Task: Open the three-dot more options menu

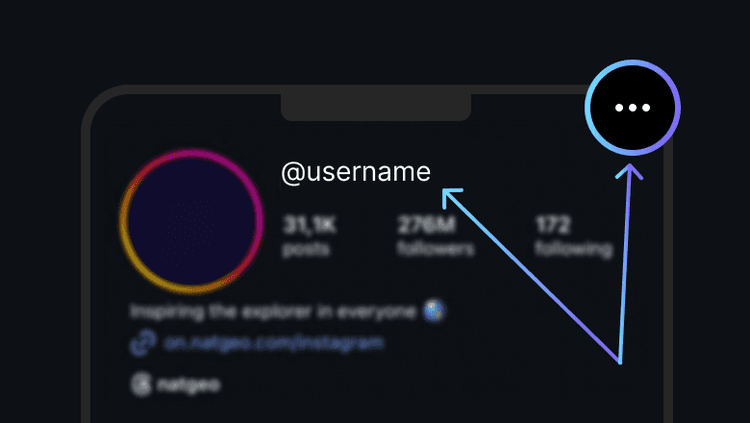Action: [x=632, y=108]
